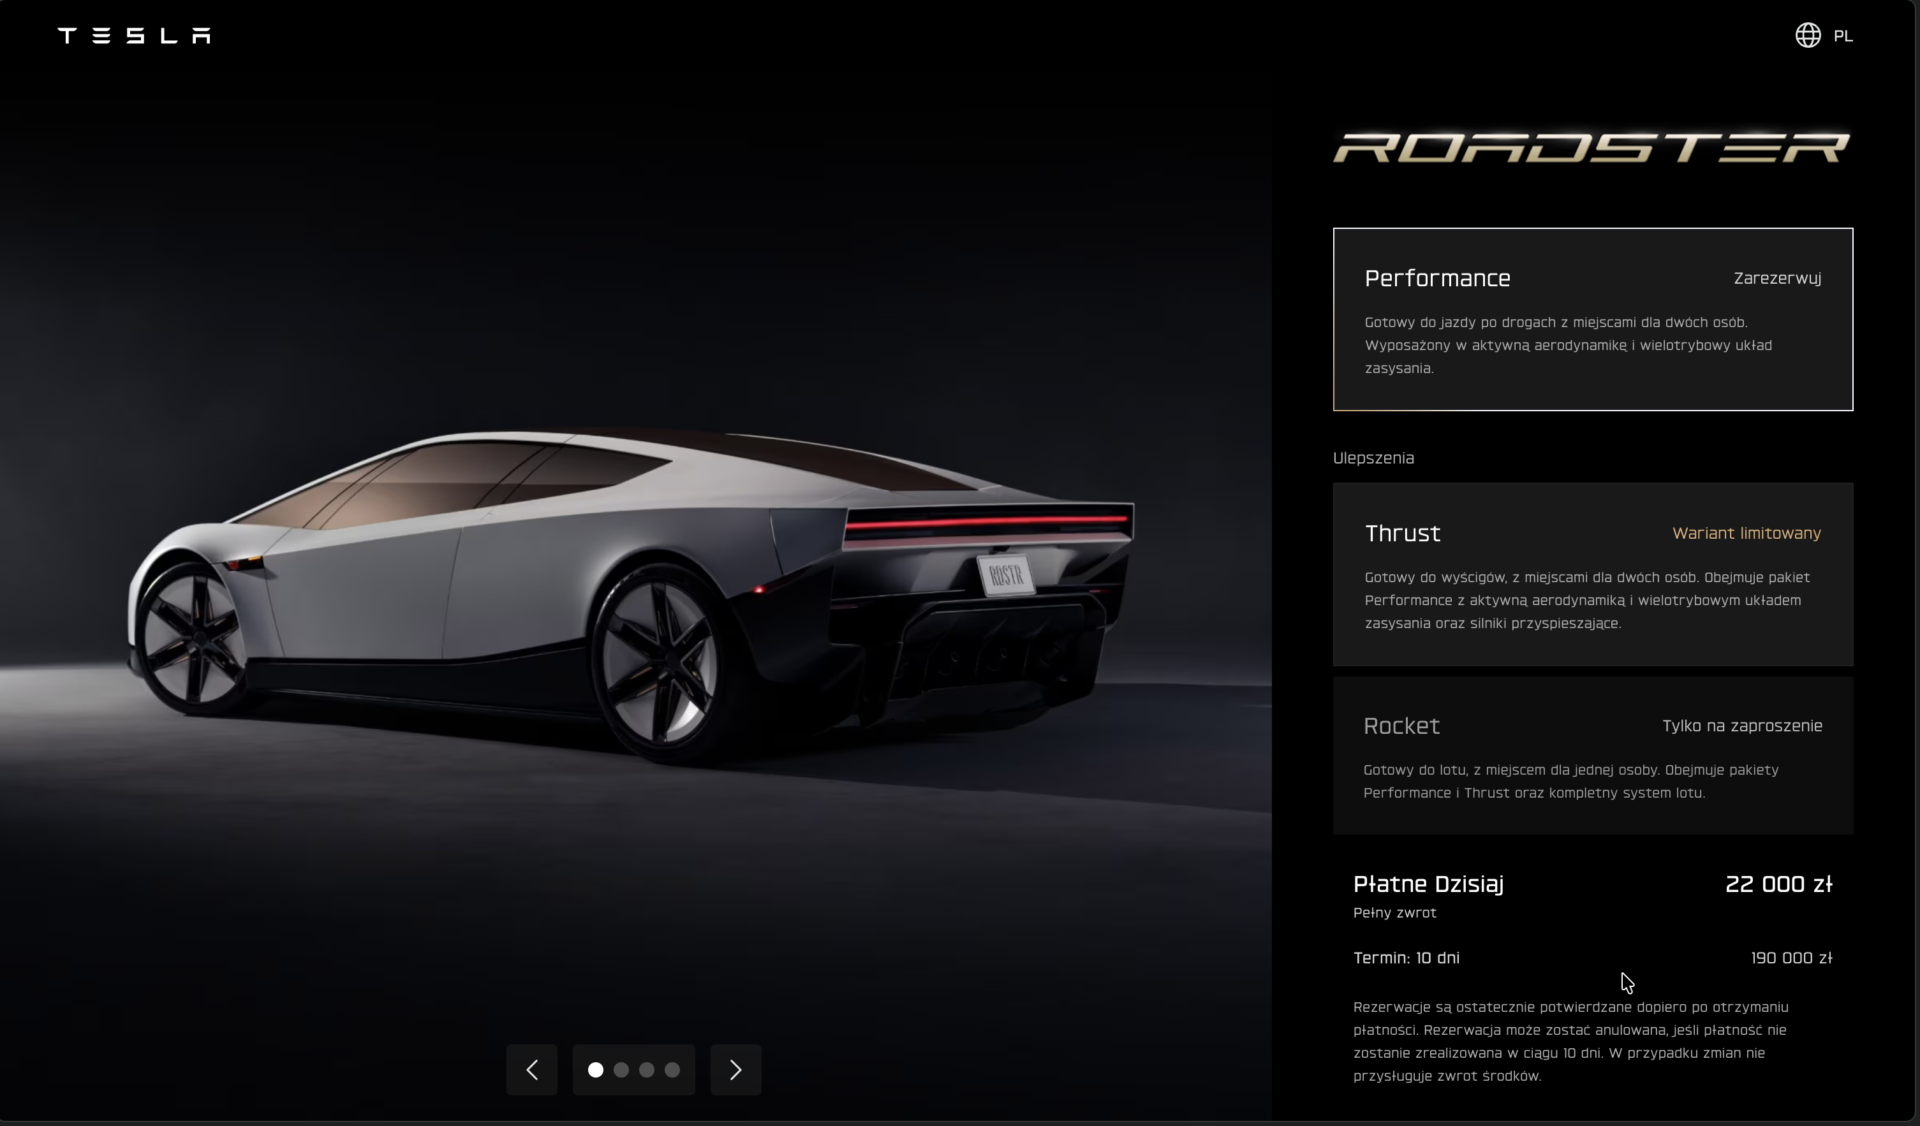Click the Tesla logo

pyautogui.click(x=134, y=36)
